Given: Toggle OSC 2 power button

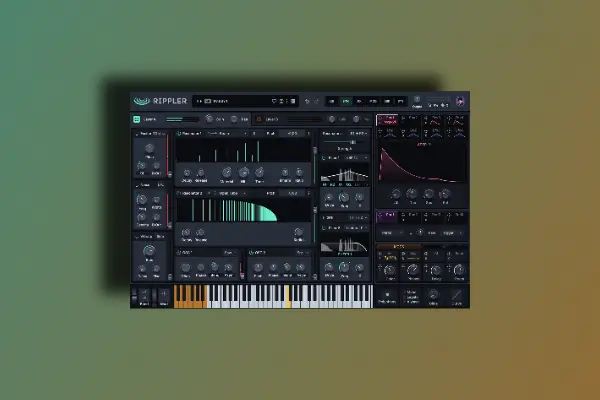Looking at the screenshot, I should [251, 253].
